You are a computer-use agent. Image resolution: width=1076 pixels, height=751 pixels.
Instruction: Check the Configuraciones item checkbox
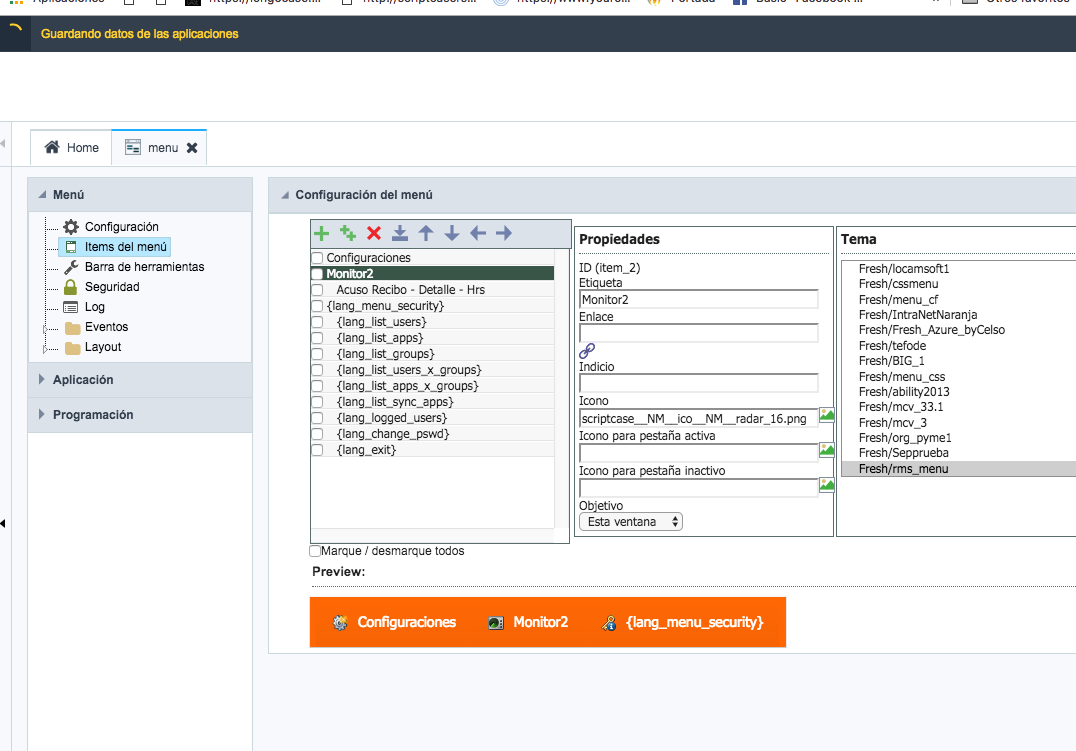pyautogui.click(x=317, y=258)
